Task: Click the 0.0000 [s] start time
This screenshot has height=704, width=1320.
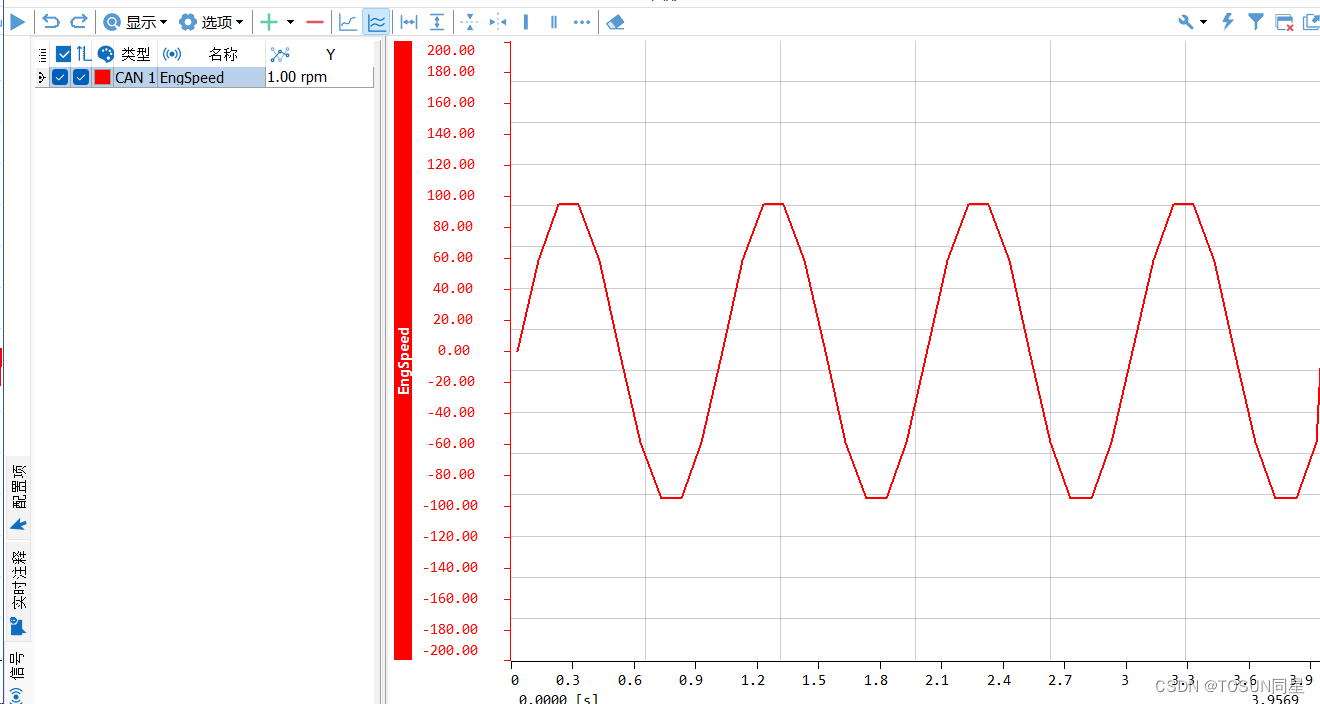Action: point(558,698)
